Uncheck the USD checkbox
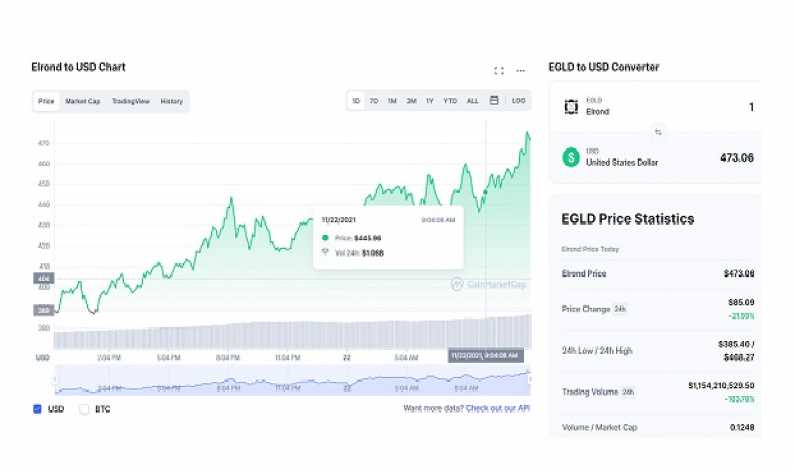The height and width of the screenshot is (470, 795). (38, 409)
